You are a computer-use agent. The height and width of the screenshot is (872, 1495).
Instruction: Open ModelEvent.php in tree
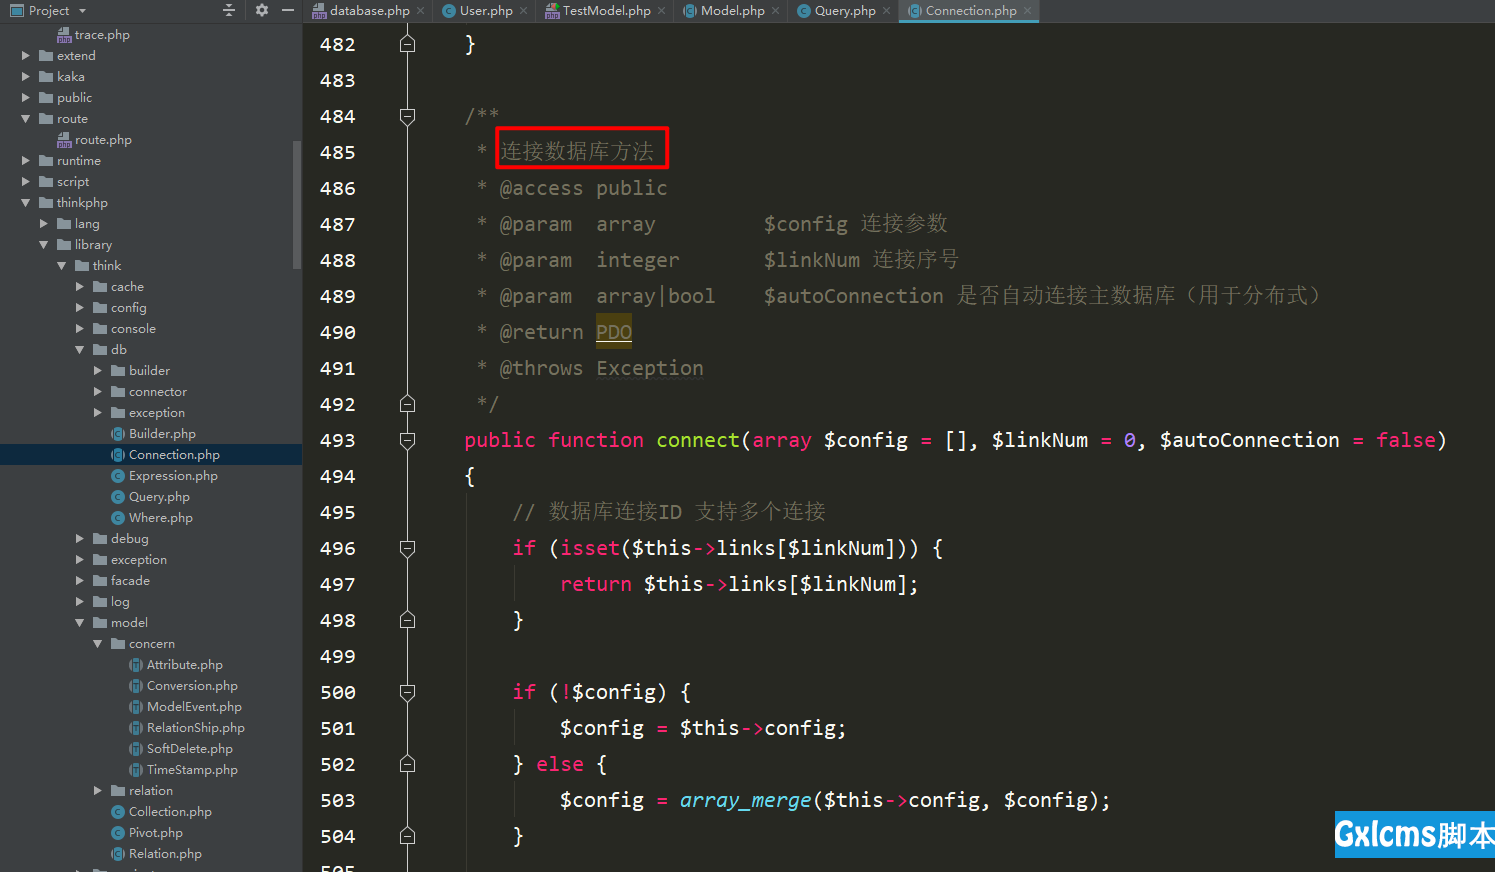tap(194, 707)
